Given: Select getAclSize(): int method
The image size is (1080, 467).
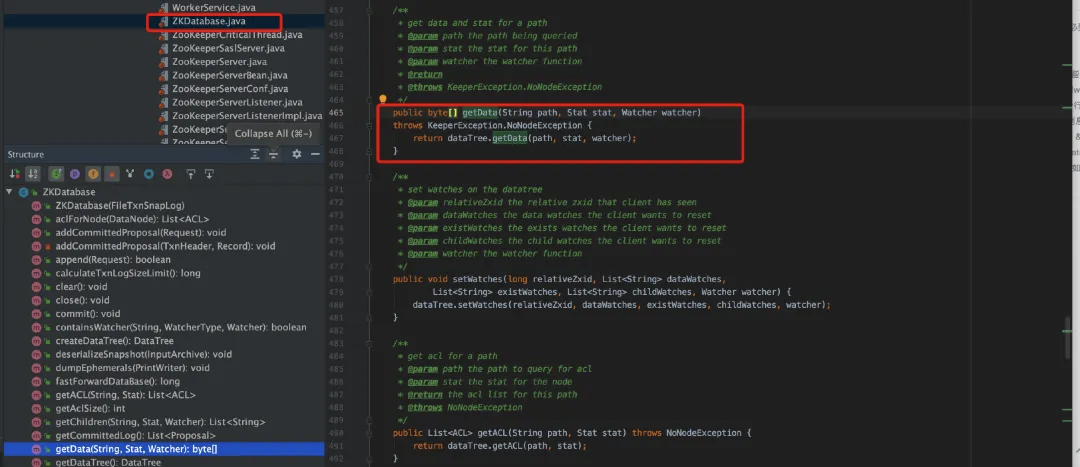Looking at the screenshot, I should [90, 408].
